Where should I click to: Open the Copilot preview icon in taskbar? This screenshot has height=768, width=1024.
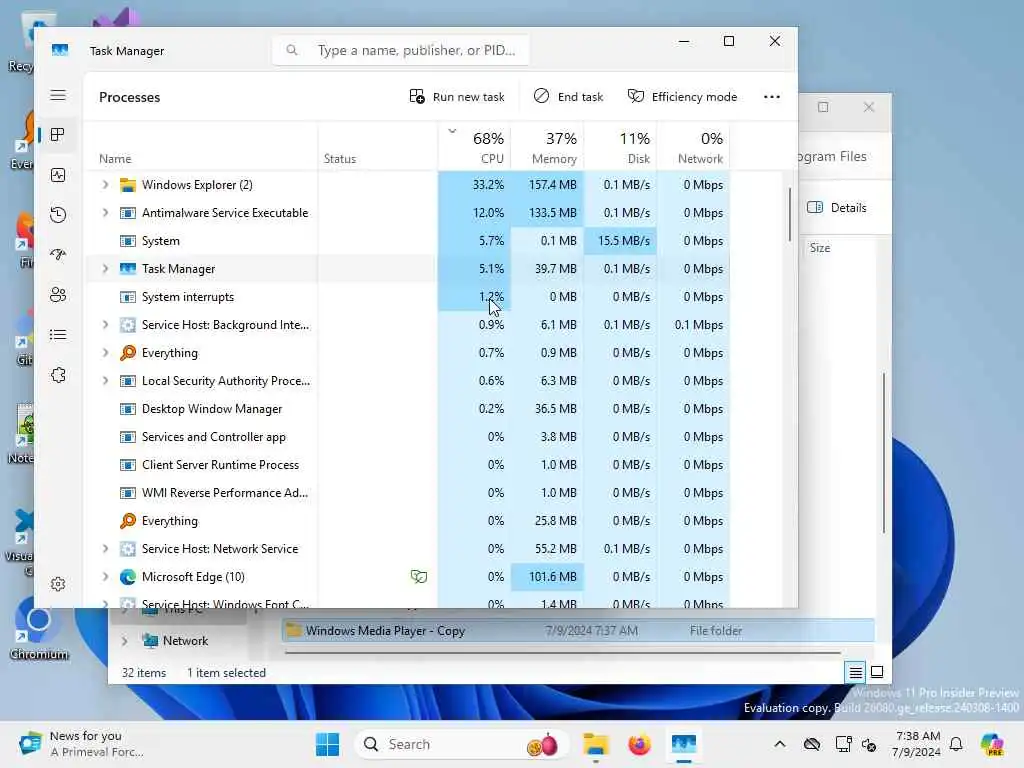coord(992,744)
